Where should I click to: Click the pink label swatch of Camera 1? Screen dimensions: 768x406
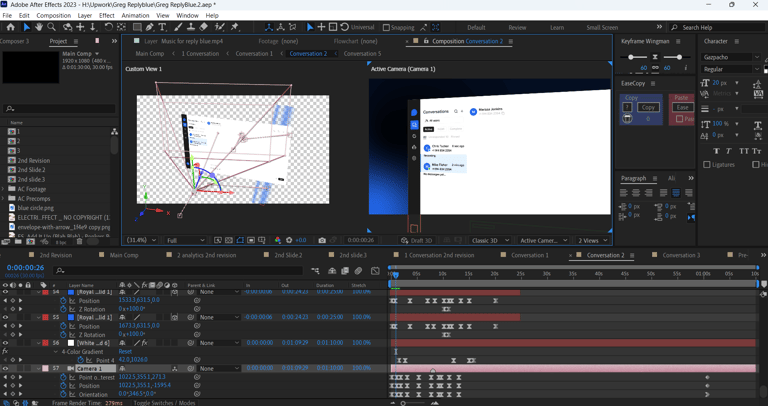click(46, 368)
